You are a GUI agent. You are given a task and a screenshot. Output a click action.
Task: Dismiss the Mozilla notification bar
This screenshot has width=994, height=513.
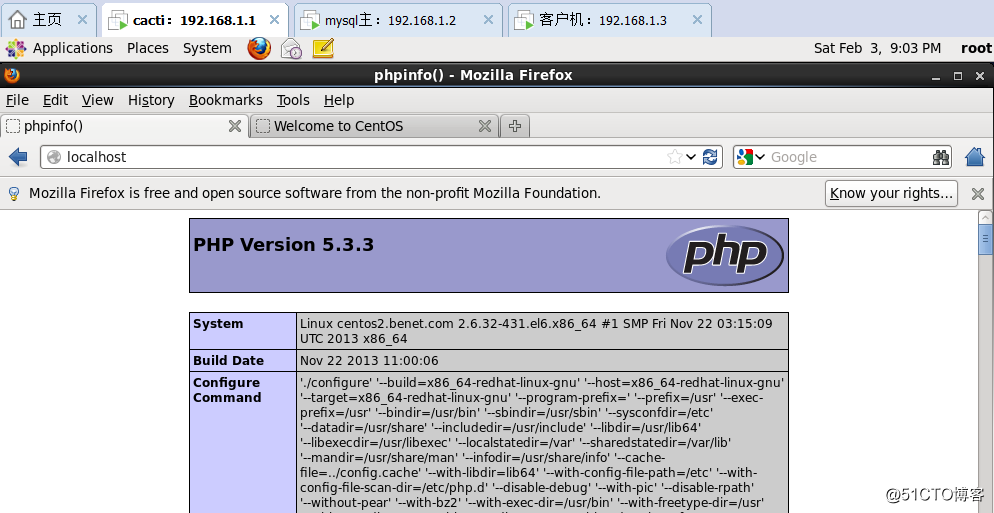[978, 193]
